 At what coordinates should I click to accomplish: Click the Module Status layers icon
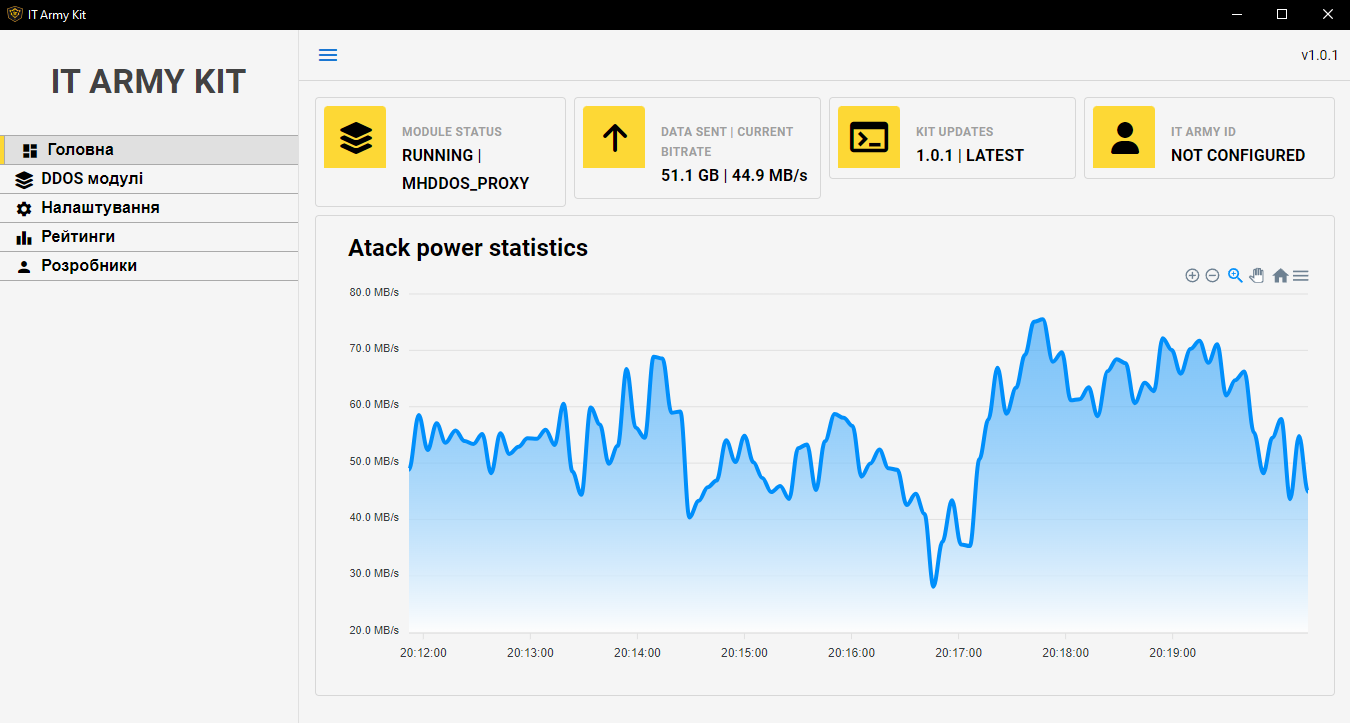click(x=355, y=137)
